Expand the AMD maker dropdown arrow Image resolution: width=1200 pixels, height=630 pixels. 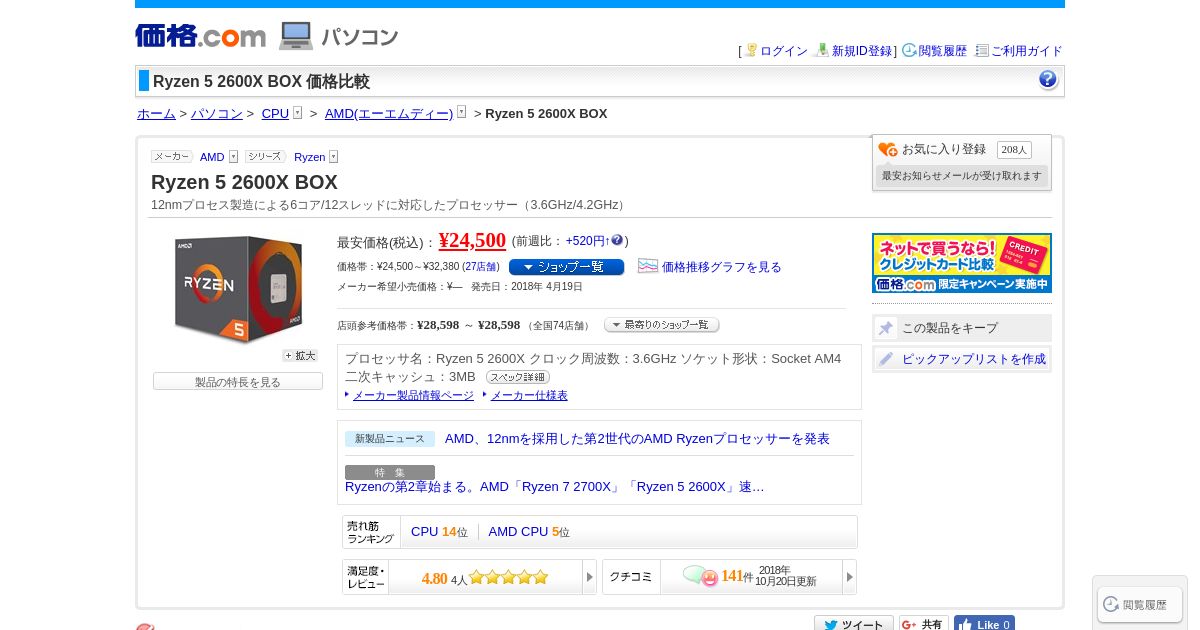click(233, 157)
